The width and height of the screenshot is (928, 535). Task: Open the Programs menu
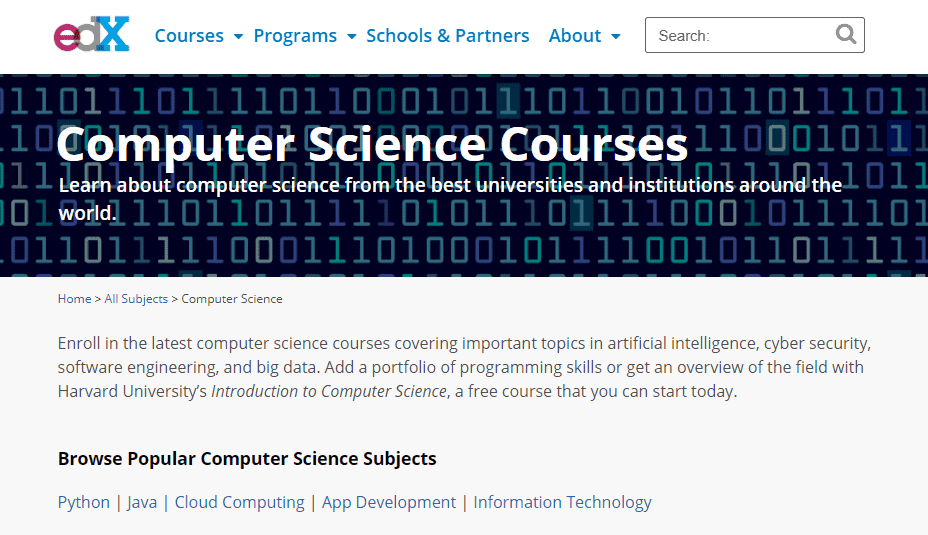[295, 36]
